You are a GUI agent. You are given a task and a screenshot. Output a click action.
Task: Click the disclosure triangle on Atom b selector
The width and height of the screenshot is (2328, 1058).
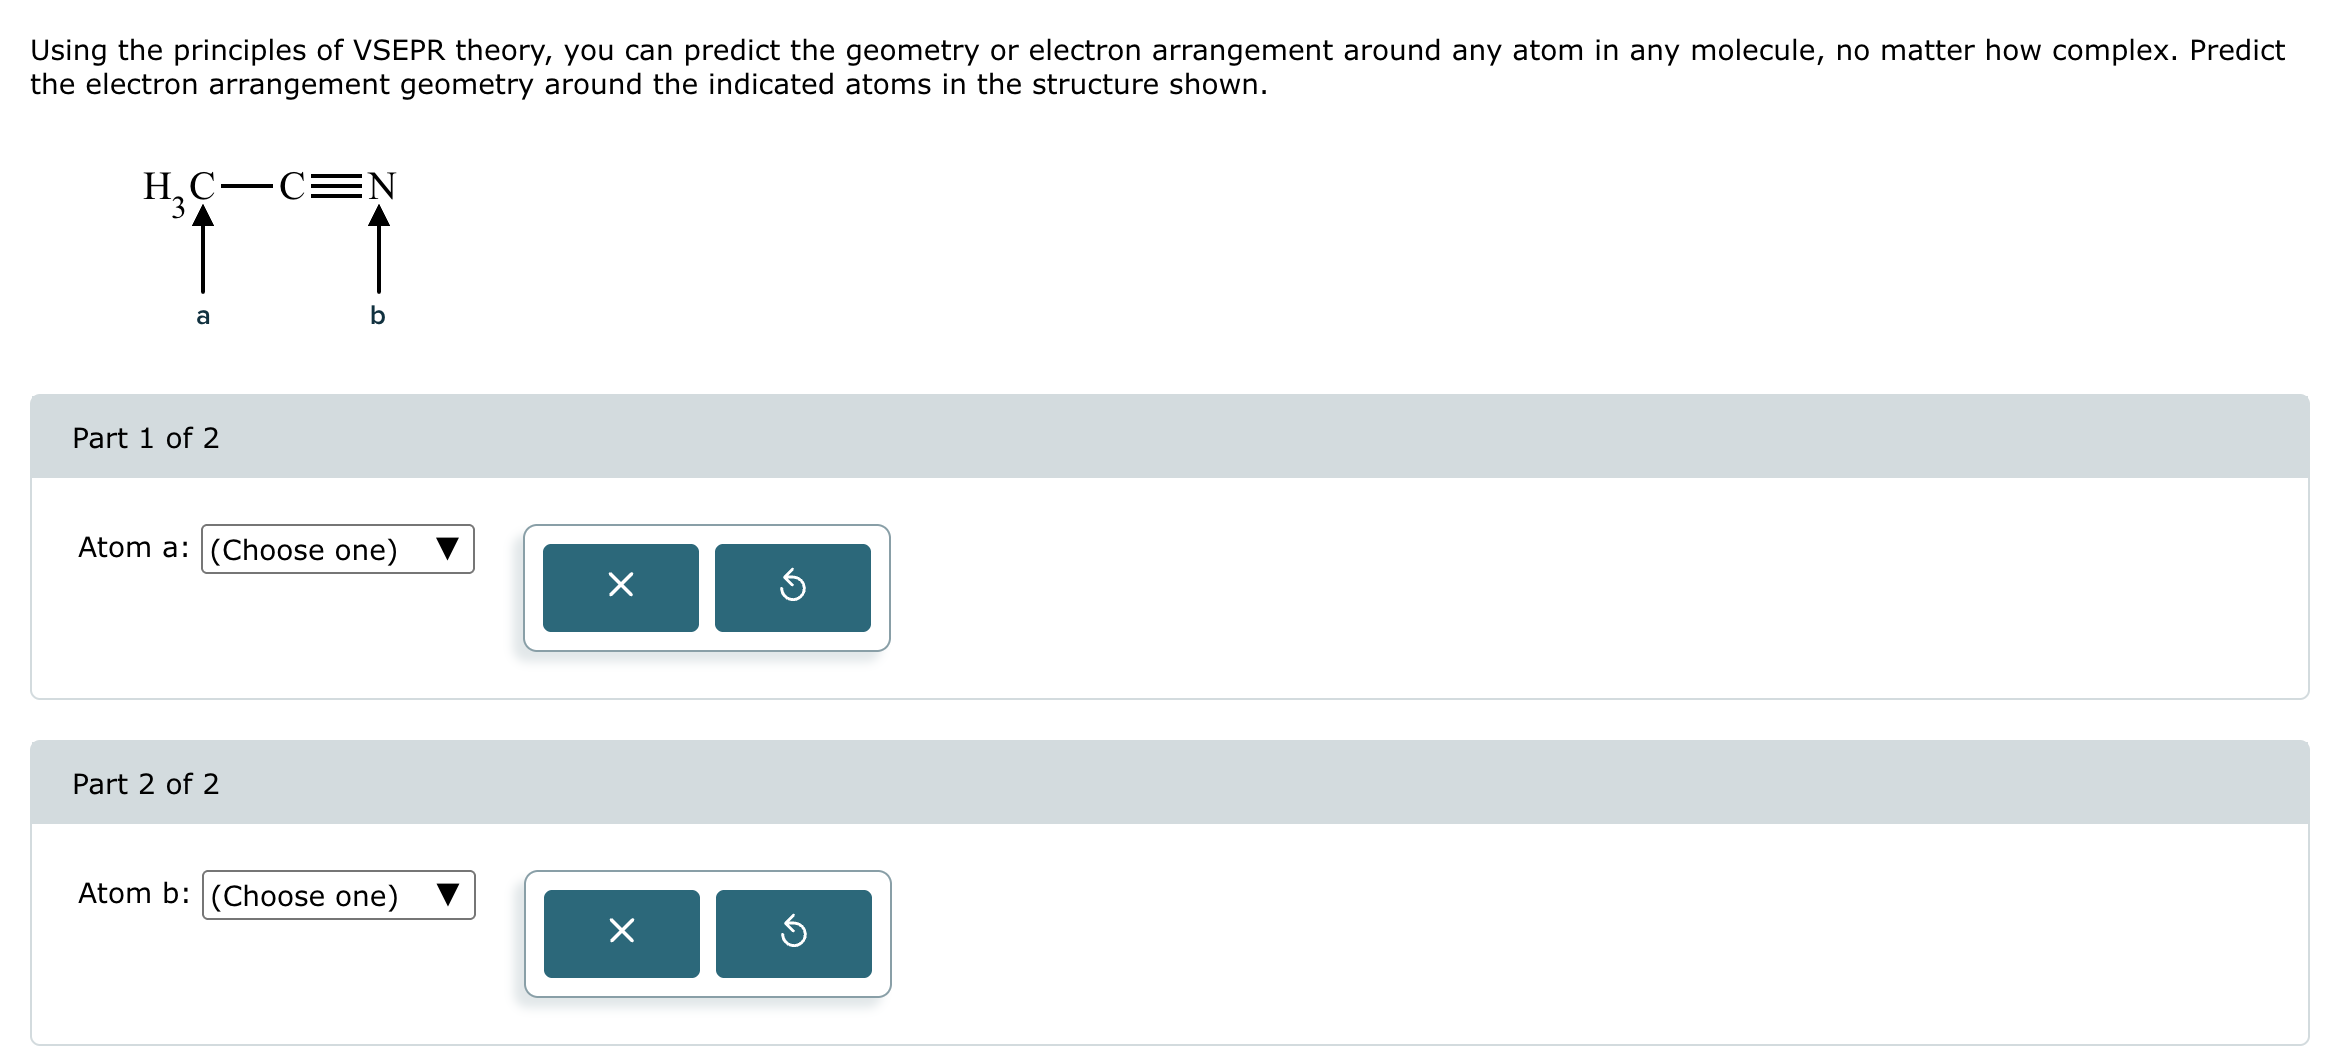pyautogui.click(x=448, y=896)
